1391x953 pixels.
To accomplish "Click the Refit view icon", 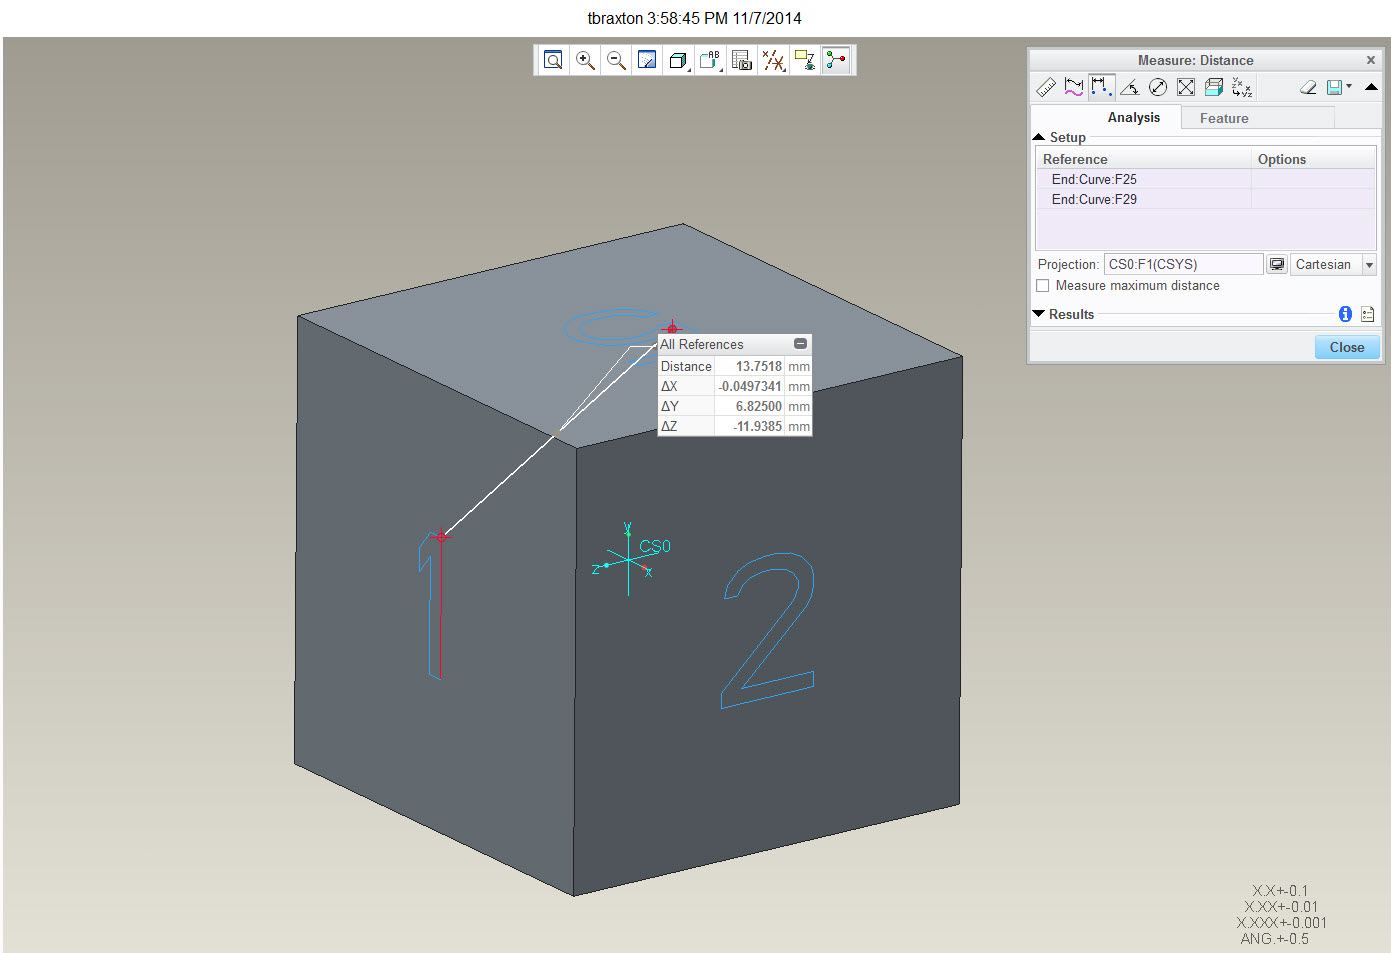I will [x=553, y=60].
